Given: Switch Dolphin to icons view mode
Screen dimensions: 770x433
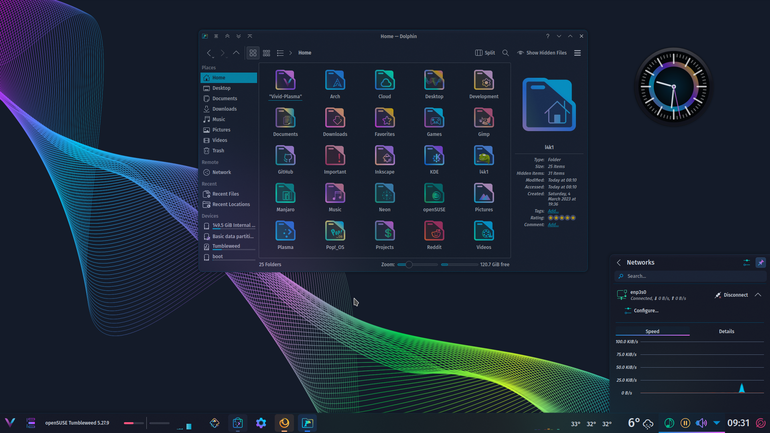Looking at the screenshot, I should (x=253, y=53).
